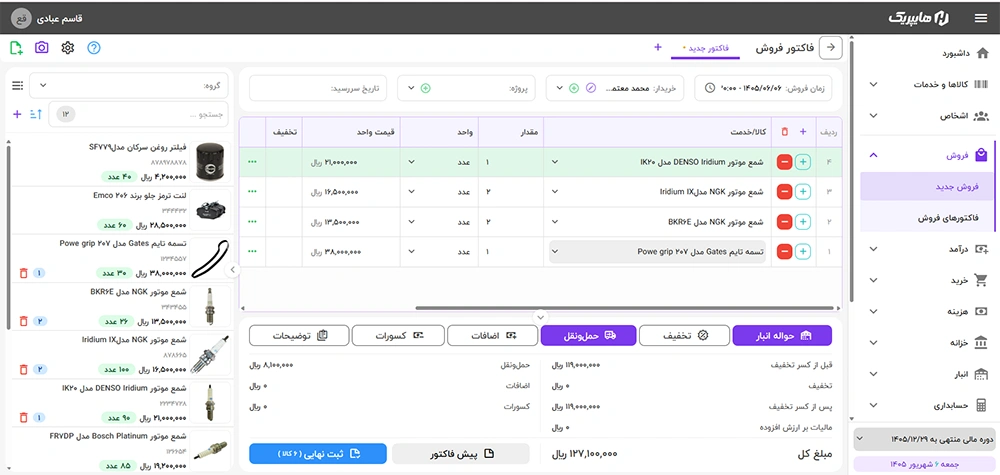This screenshot has width=1000, height=475.
Task: Click the horizontal table scrollbar
Action: [x=622, y=308]
